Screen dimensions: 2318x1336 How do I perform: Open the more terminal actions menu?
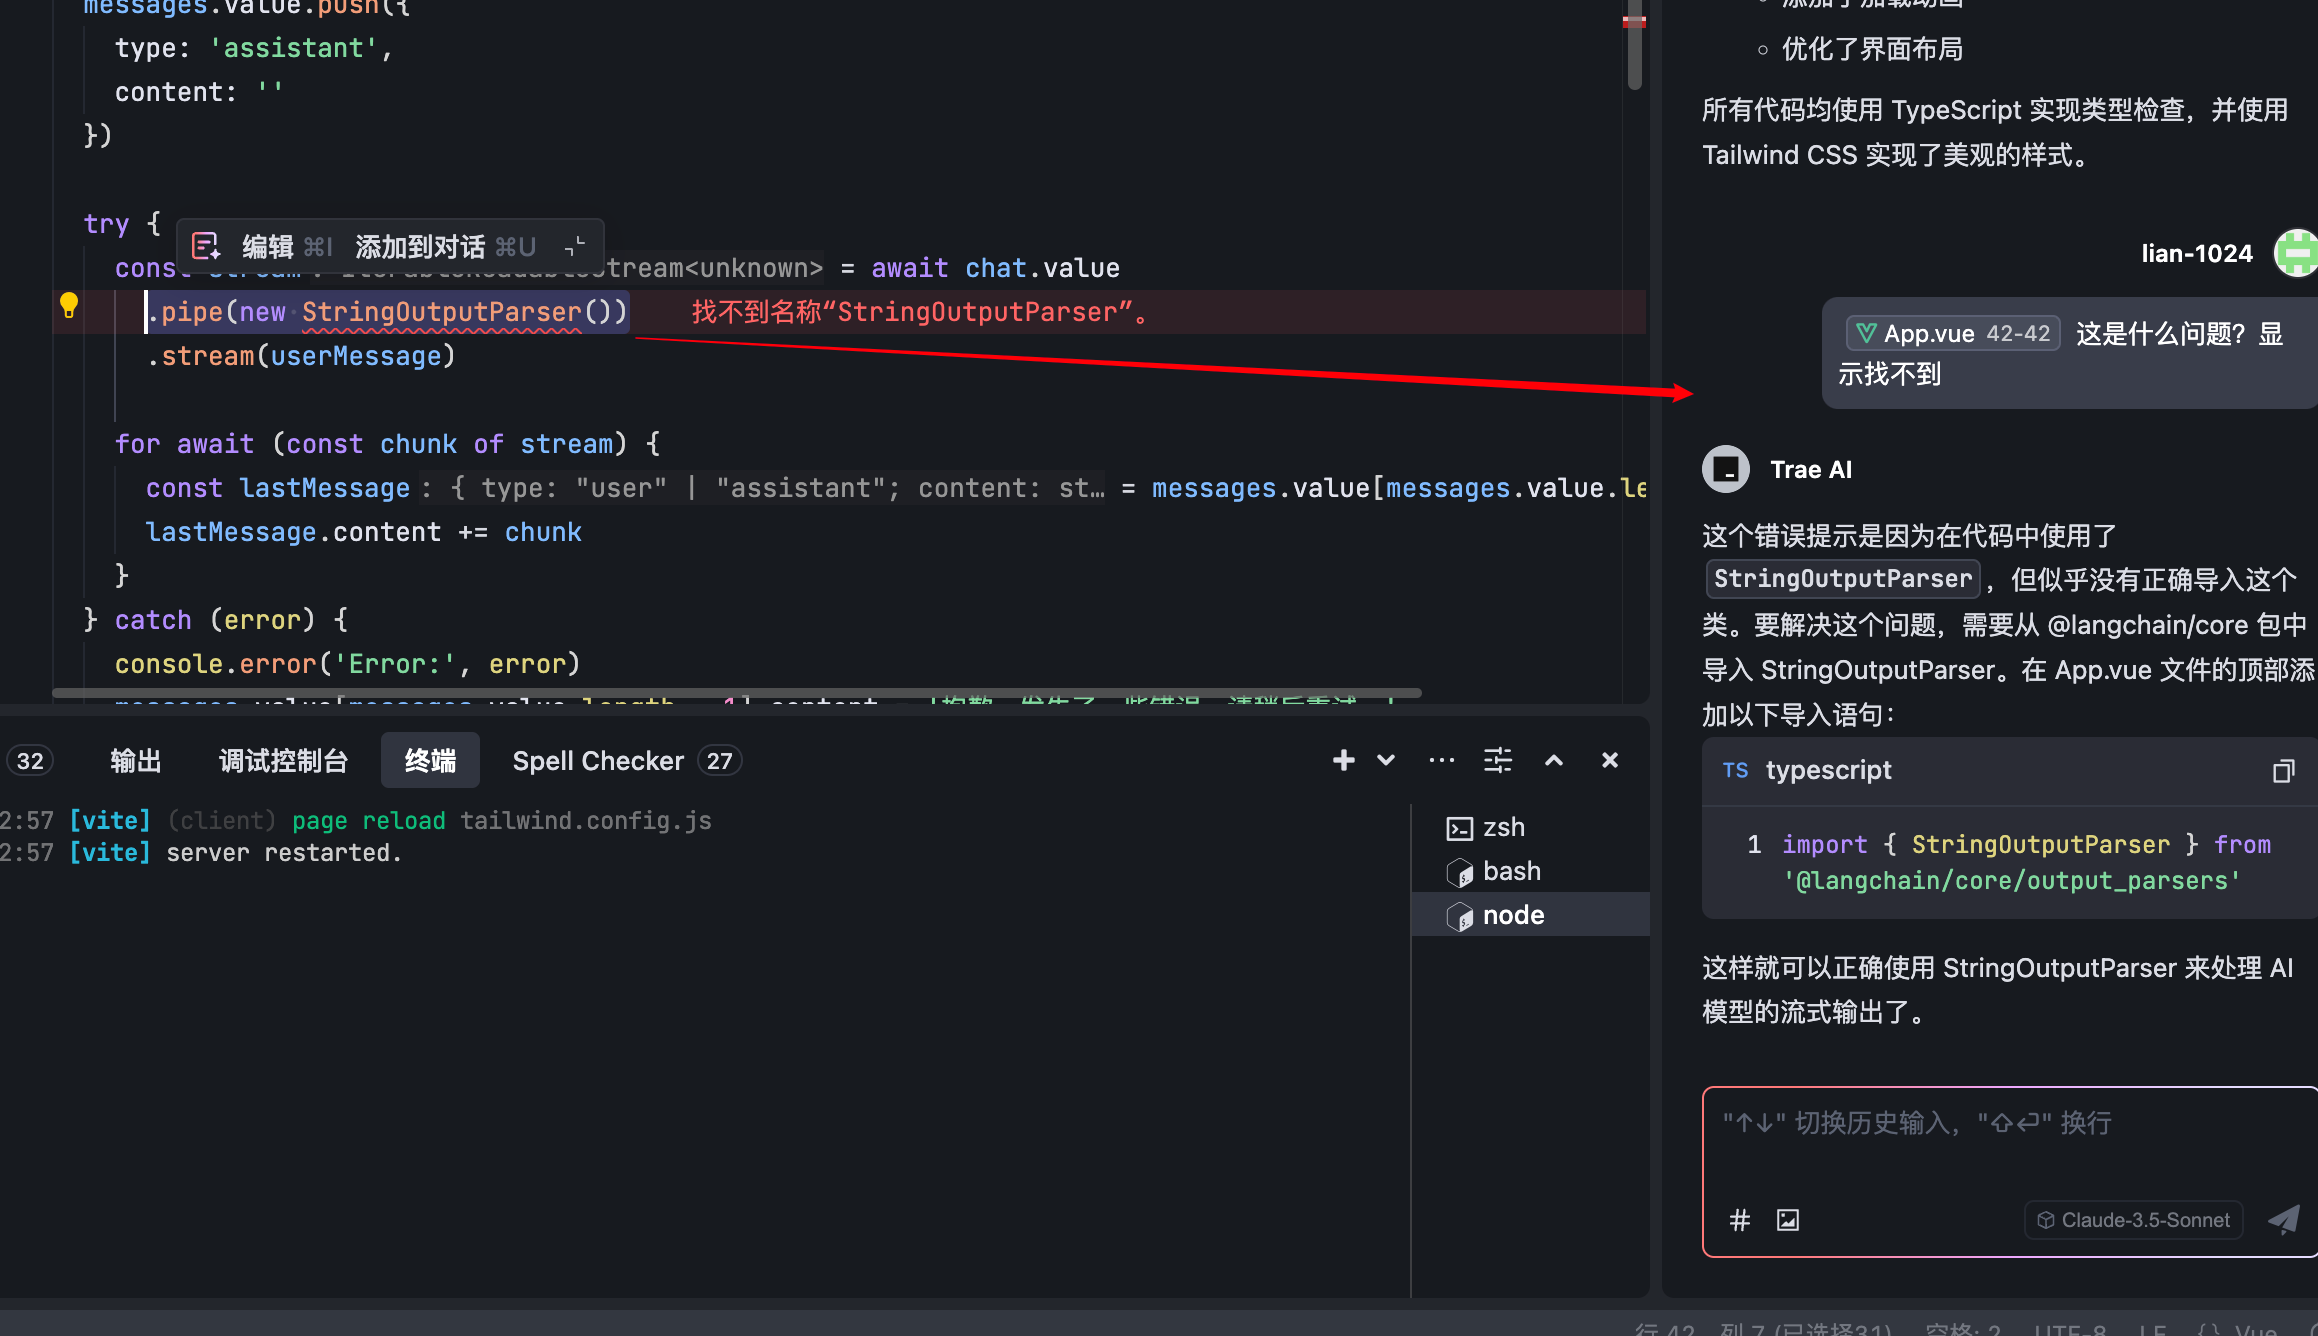click(x=1441, y=760)
